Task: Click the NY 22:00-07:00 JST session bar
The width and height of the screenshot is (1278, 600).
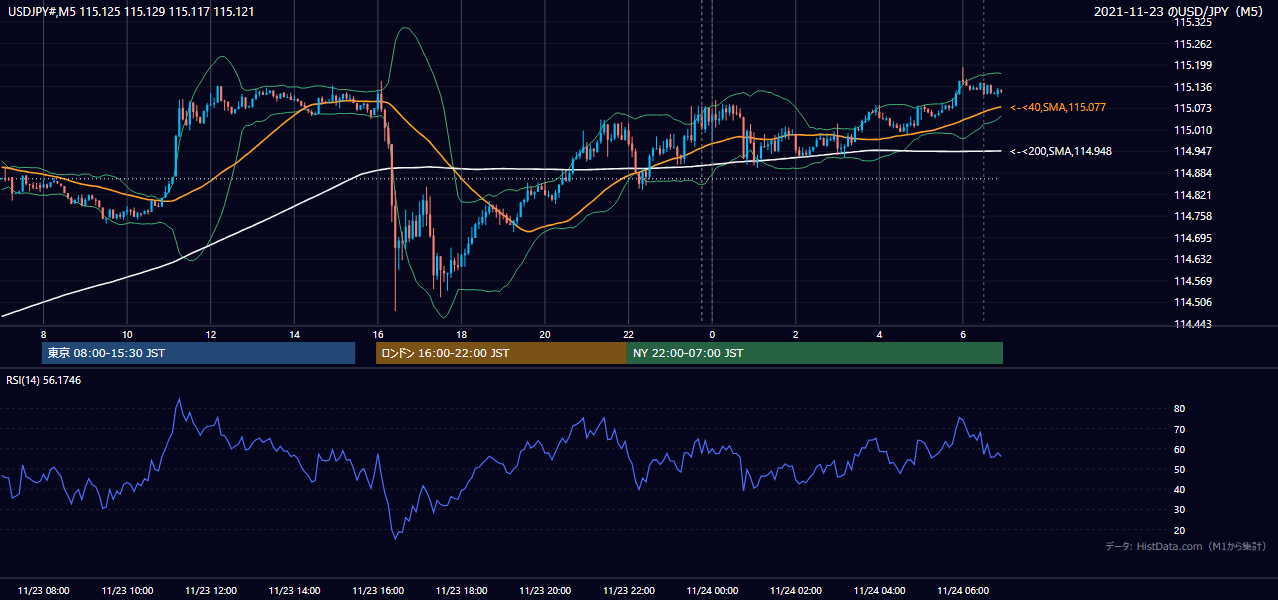Action: pyautogui.click(x=815, y=353)
